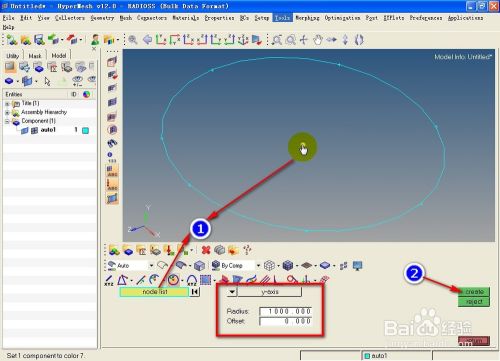This screenshot has height=361, width=500.
Task: Click the dynamic rotate icon at toolbar end
Action: click(359, 40)
